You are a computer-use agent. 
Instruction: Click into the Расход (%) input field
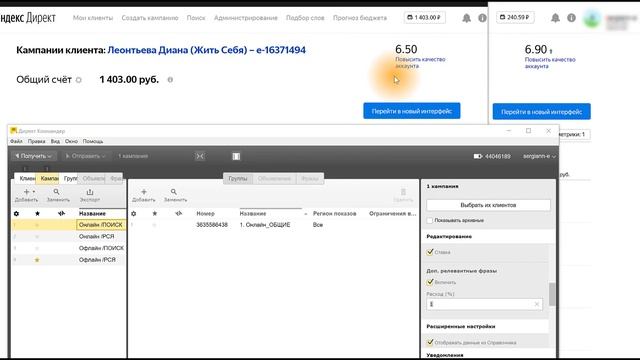click(x=484, y=304)
